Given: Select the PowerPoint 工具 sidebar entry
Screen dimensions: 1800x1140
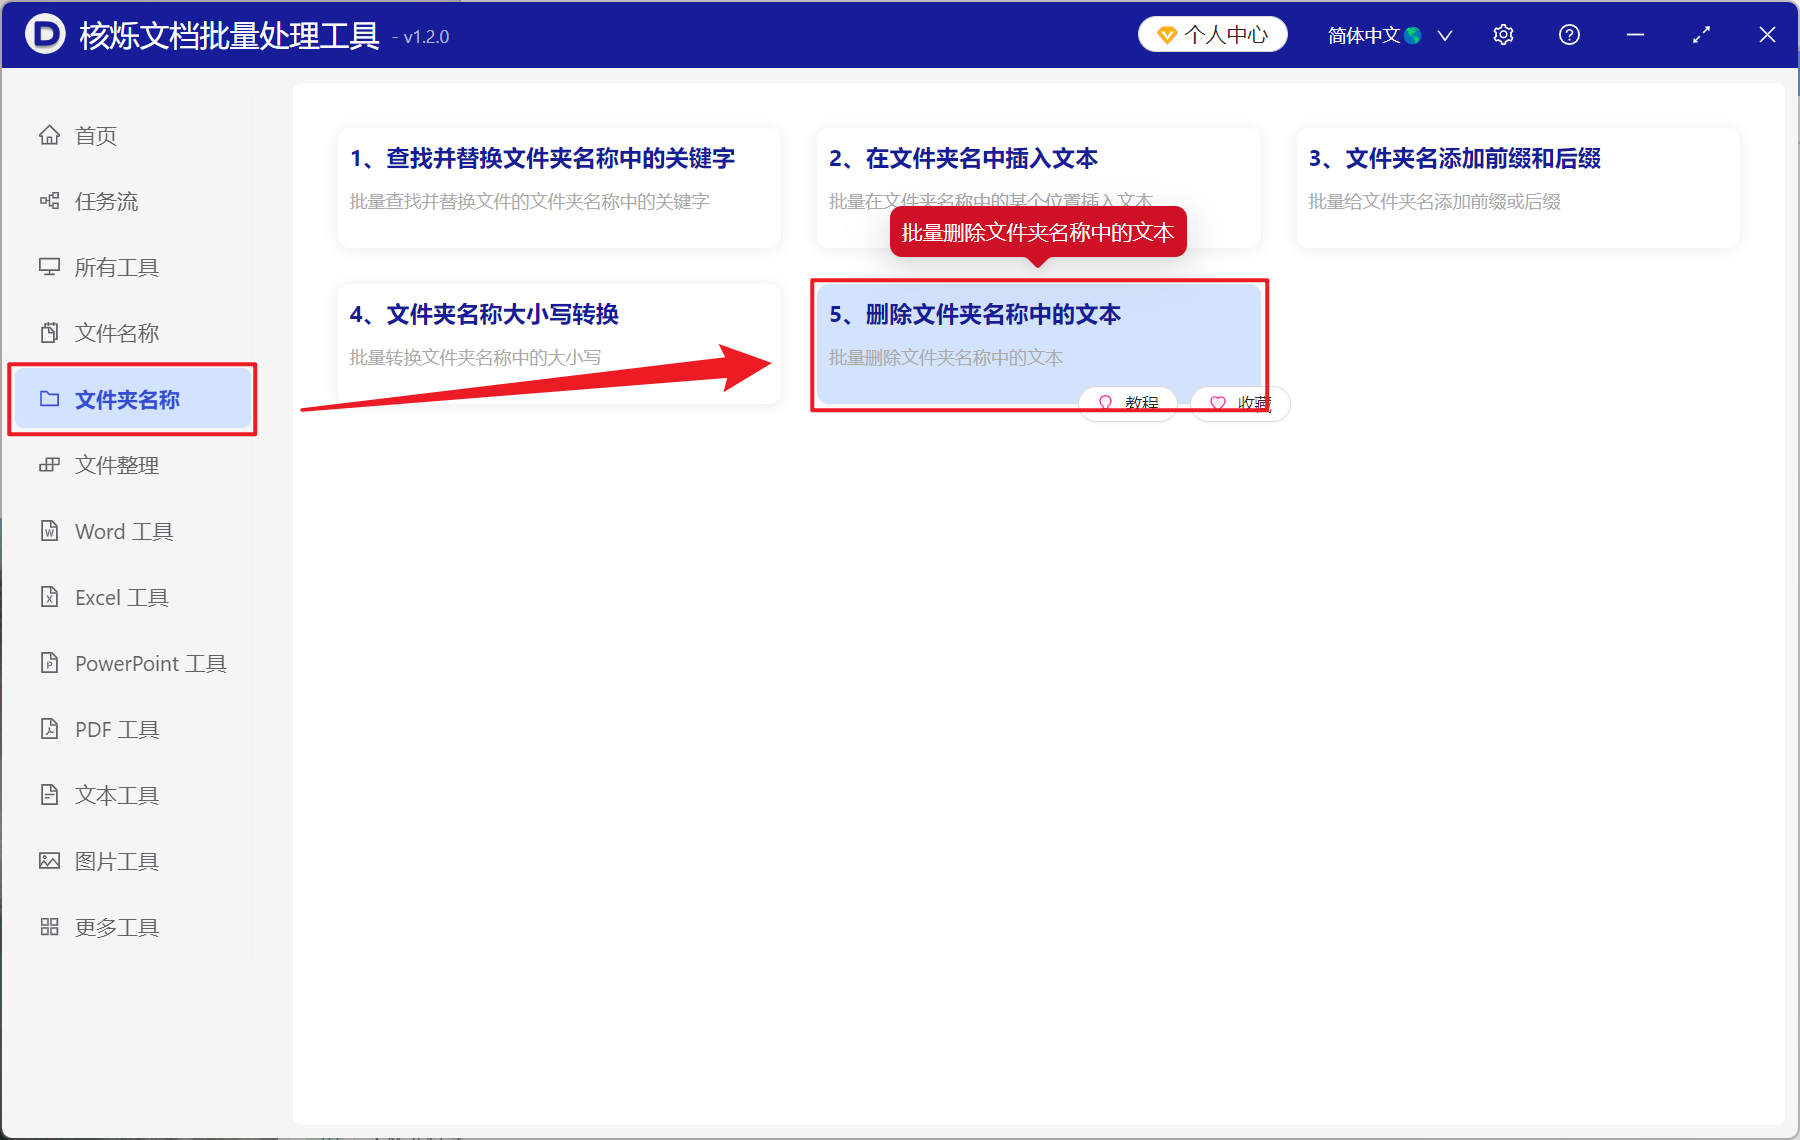Looking at the screenshot, I should (x=50, y=662).
